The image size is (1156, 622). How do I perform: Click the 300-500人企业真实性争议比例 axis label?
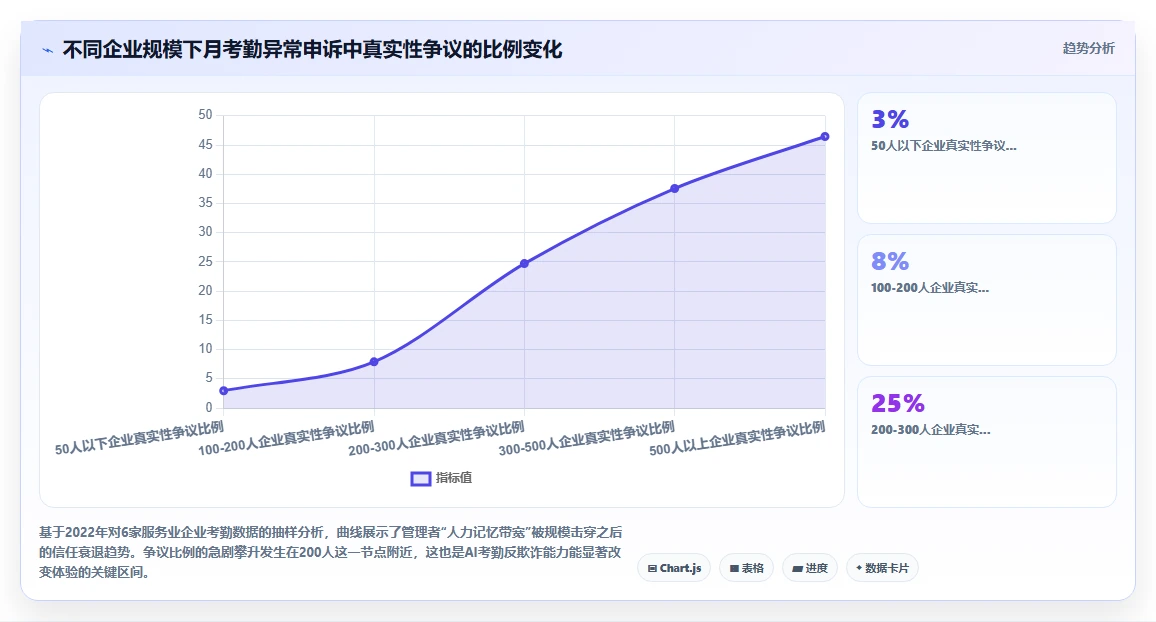click(587, 438)
